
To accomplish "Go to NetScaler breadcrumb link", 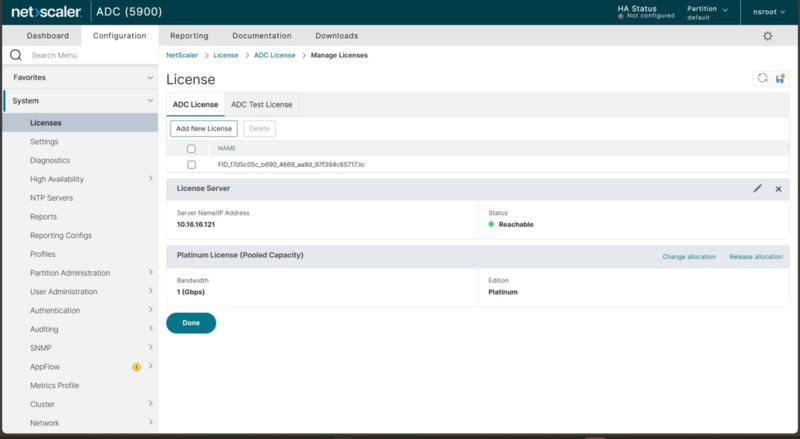I will pos(182,55).
